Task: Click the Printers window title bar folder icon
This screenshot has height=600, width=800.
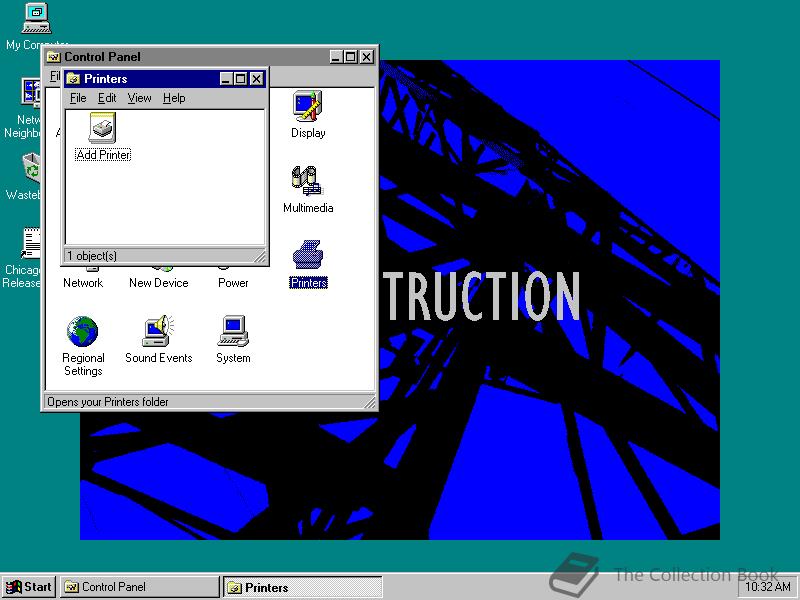Action: (73, 79)
